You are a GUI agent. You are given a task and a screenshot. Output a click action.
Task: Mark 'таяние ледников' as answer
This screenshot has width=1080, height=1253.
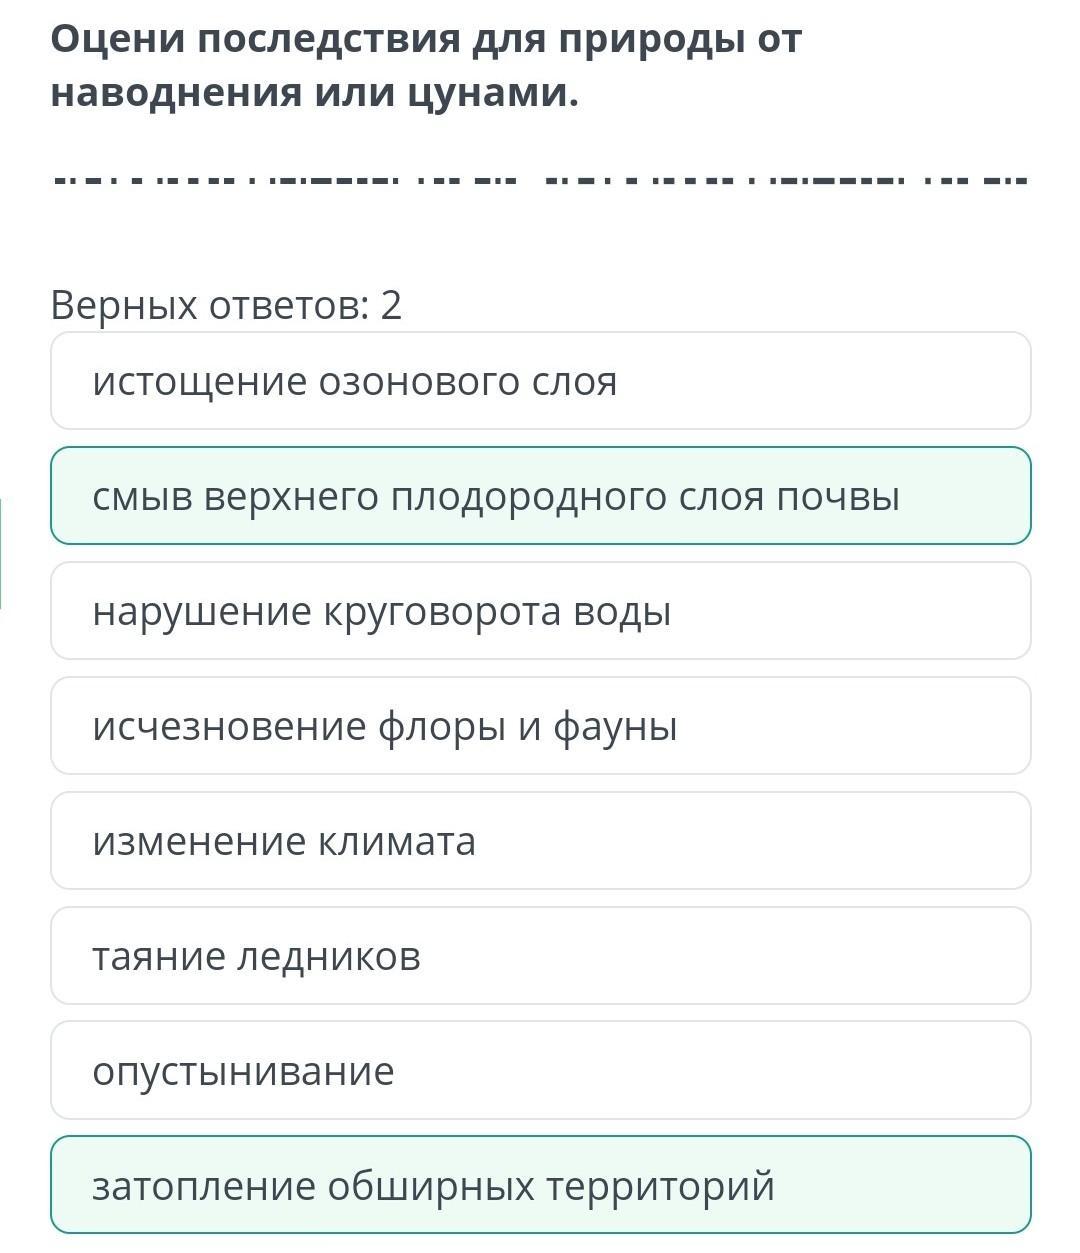click(540, 956)
